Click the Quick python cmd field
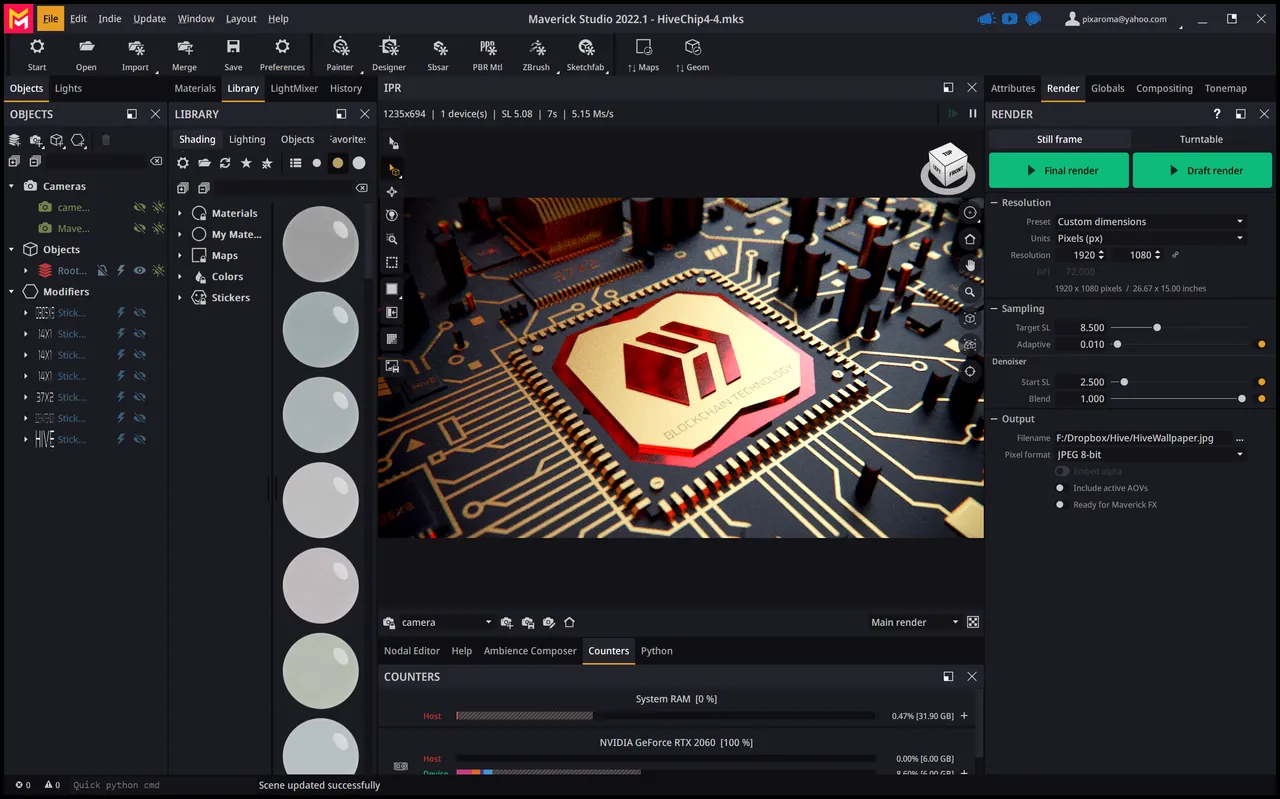Viewport: 1280px width, 799px height. [x=116, y=785]
